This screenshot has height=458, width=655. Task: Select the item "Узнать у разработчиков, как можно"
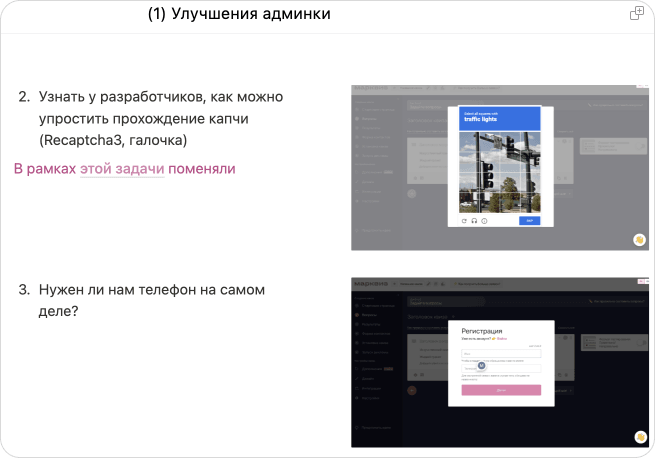point(161,97)
